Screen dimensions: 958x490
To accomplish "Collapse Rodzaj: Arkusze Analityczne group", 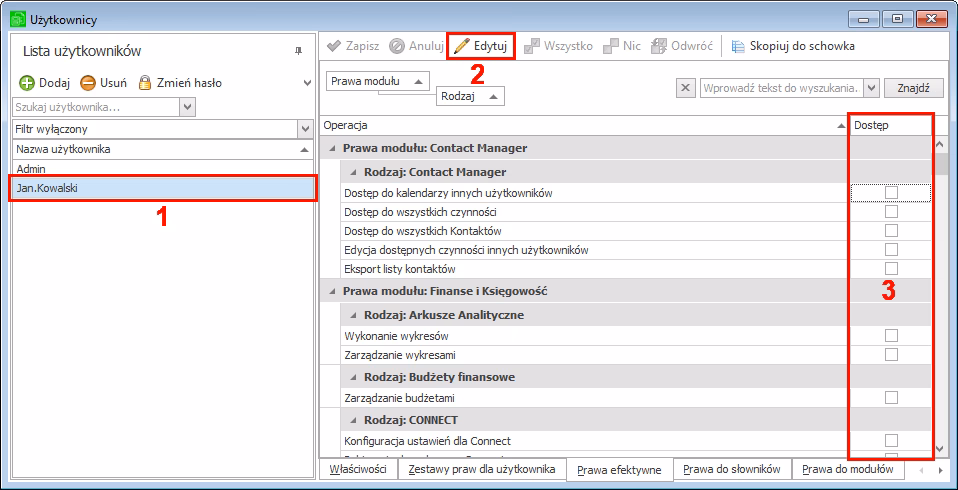I will 352,315.
